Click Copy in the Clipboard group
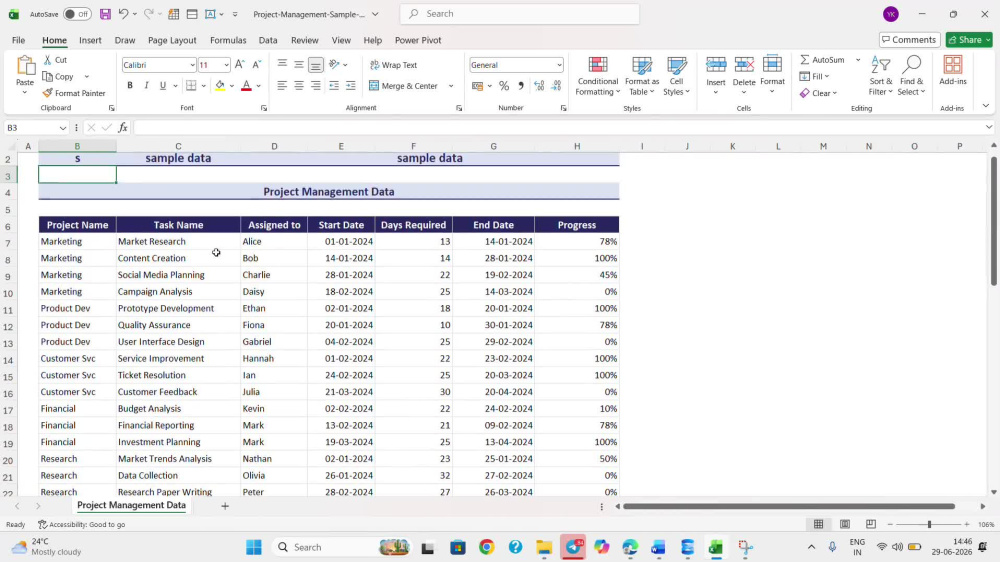Image resolution: width=1000 pixels, height=562 pixels. [x=59, y=77]
